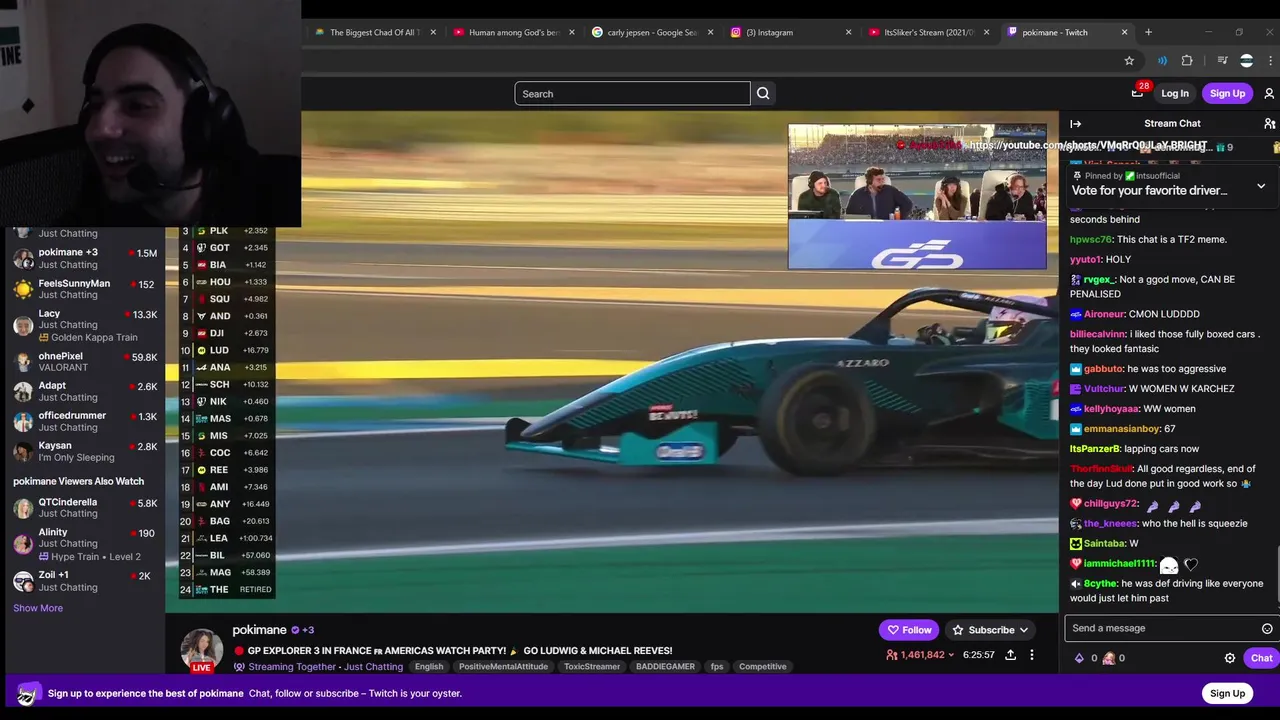1280x720 pixels.
Task: Bookmark this page with the star
Action: 1129,60
